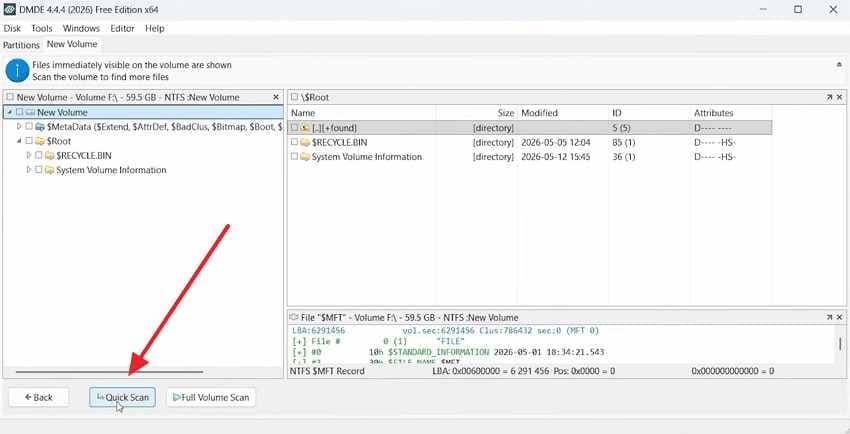
Task: Tick the $RECYCLE.BIN checkbox in the tree
Action: pos(38,156)
